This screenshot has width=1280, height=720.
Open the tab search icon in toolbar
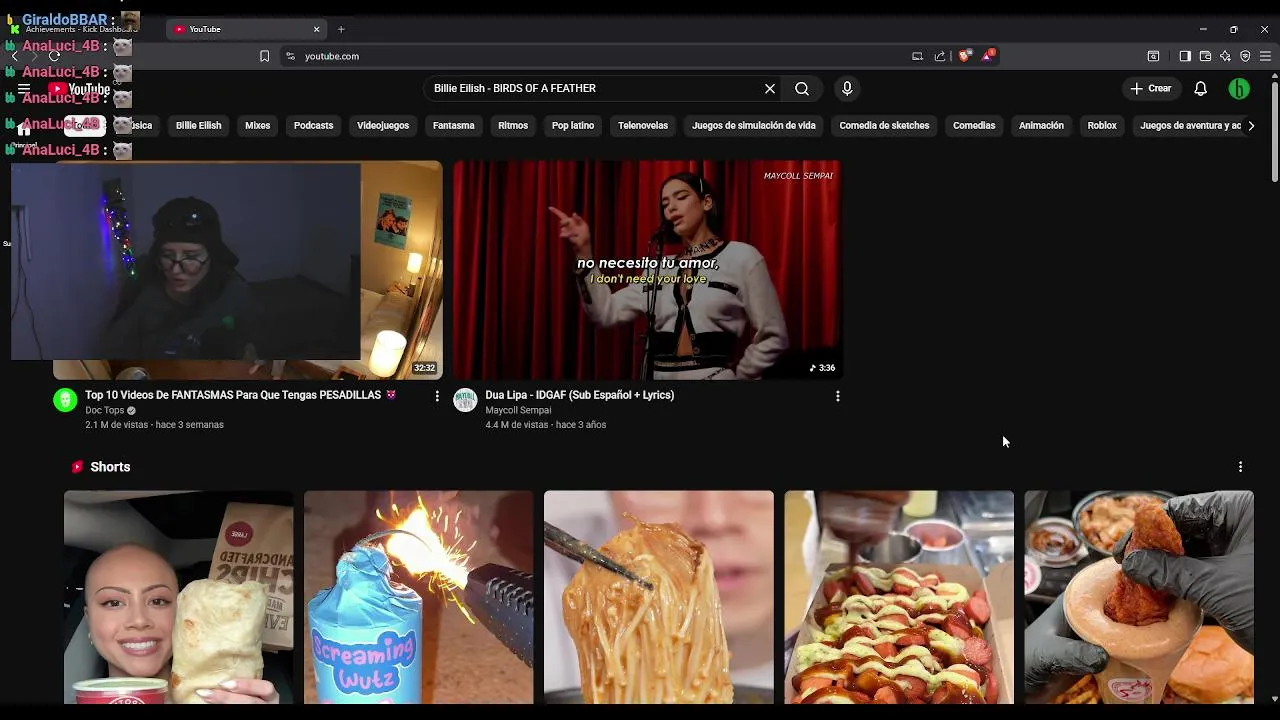(x=1153, y=56)
